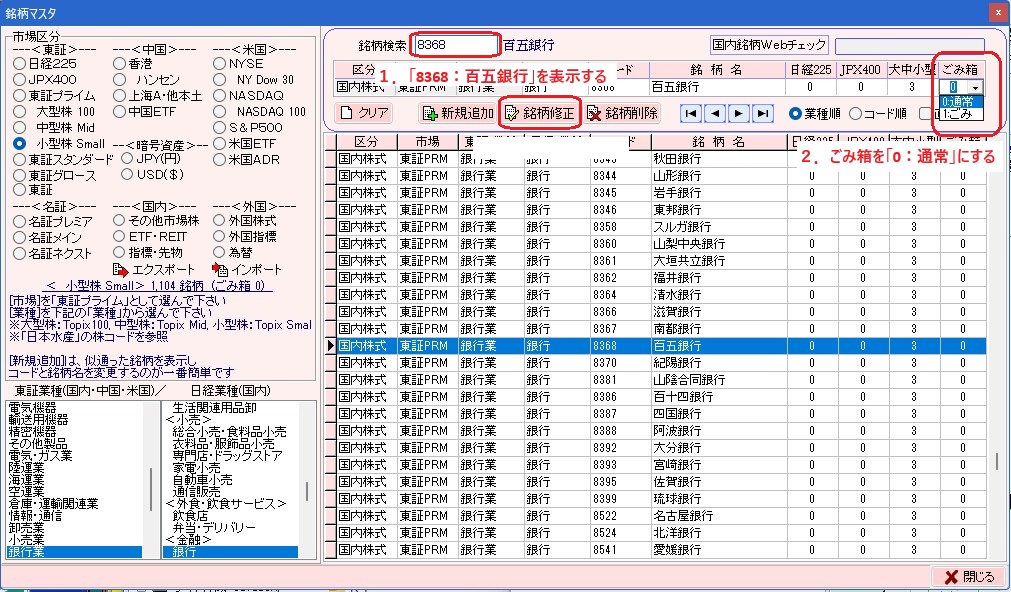
Task: Jump to first record navigation arrow
Action: (x=691, y=113)
